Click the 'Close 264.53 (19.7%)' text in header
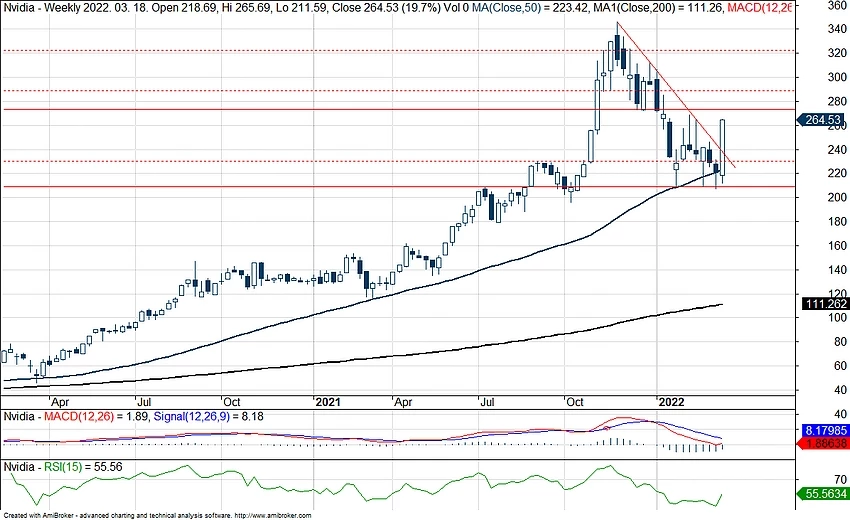Viewport: 850px width, 520px height. point(386,8)
